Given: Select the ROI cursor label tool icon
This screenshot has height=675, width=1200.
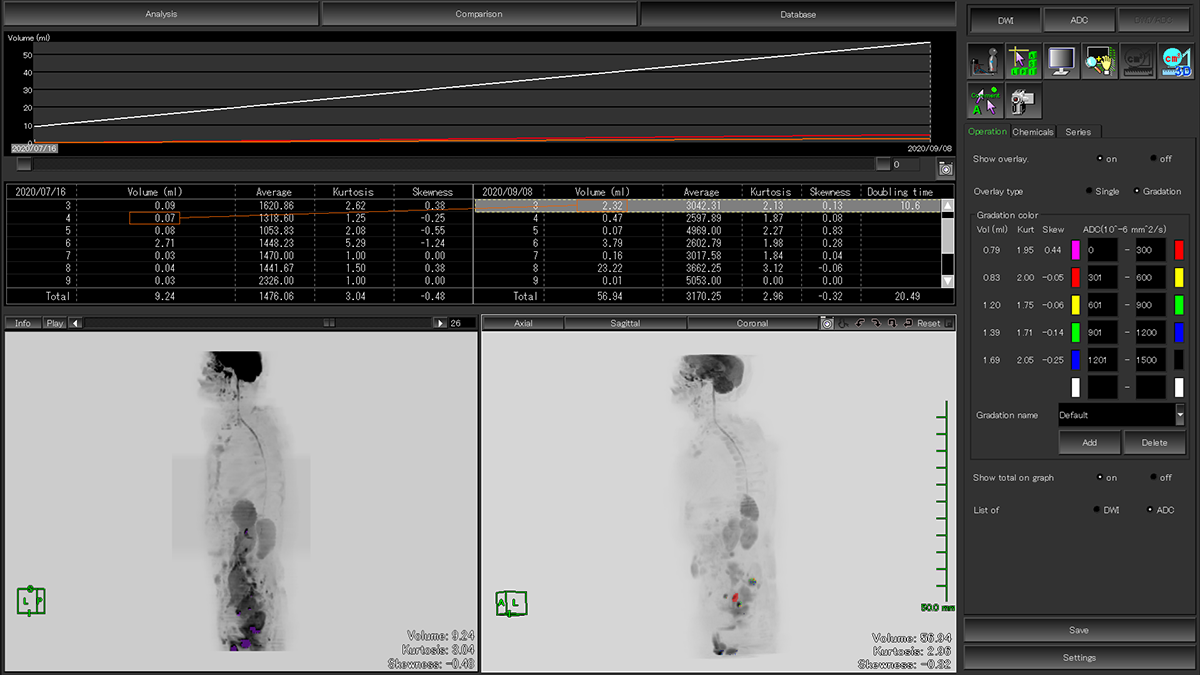Looking at the screenshot, I should tap(1024, 61).
